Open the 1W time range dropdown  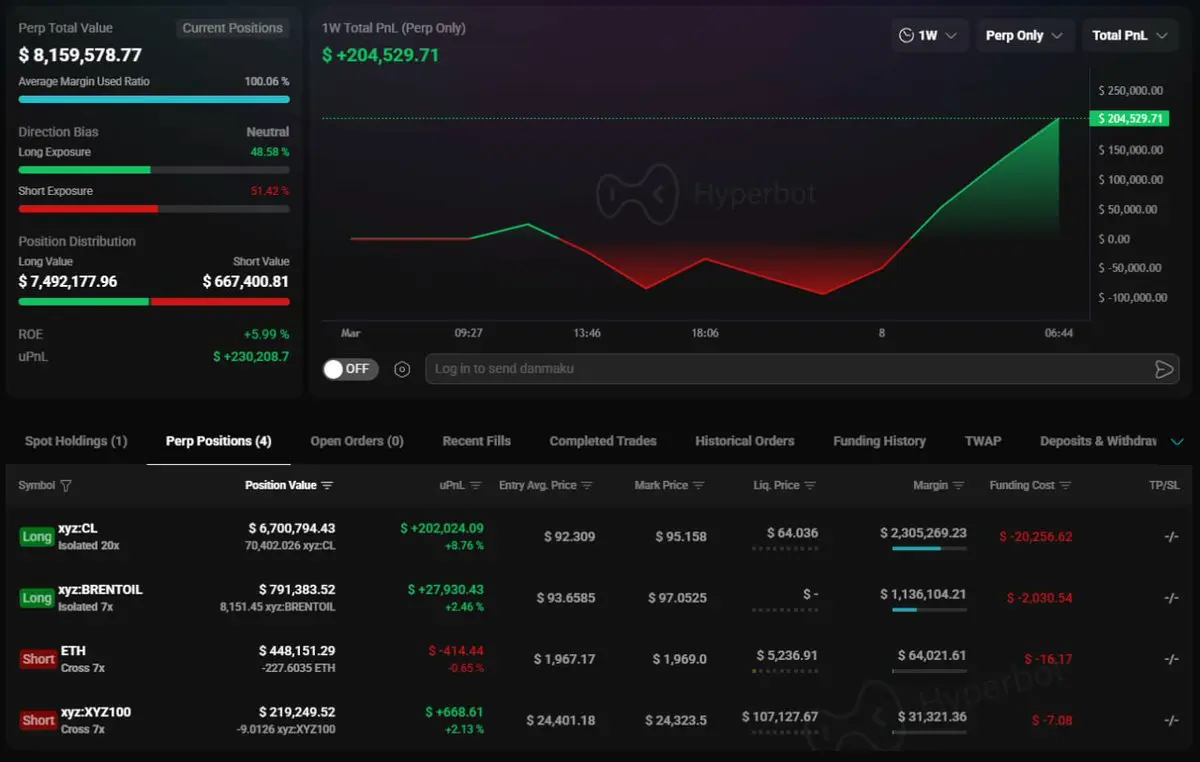929,35
